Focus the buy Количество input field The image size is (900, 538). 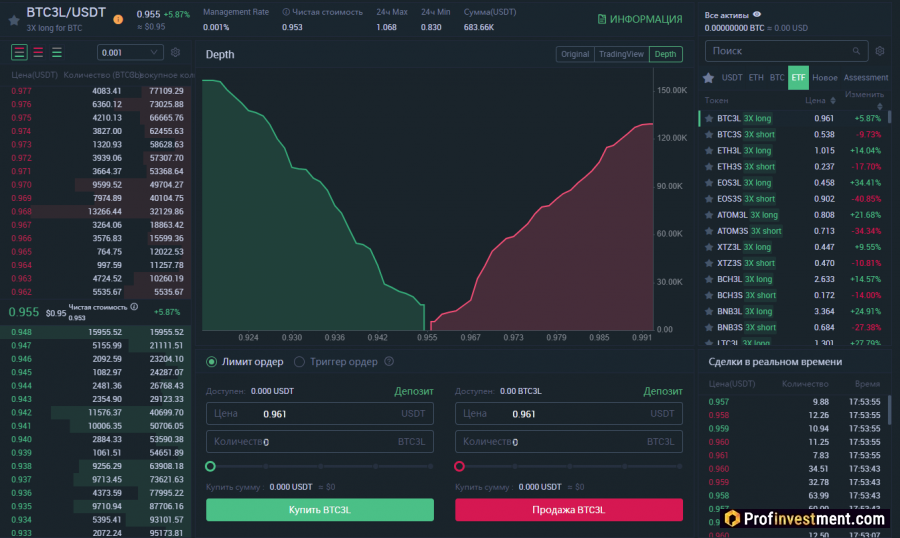(320, 442)
